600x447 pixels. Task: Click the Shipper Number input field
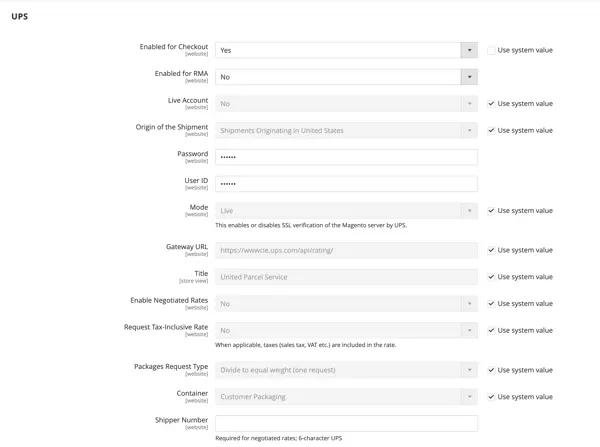click(x=346, y=424)
